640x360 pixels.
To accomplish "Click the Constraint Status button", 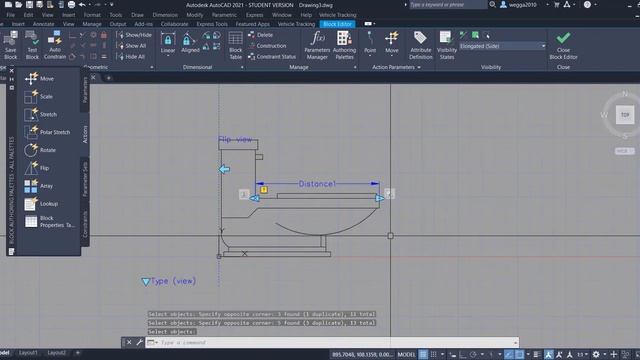I will (272, 57).
